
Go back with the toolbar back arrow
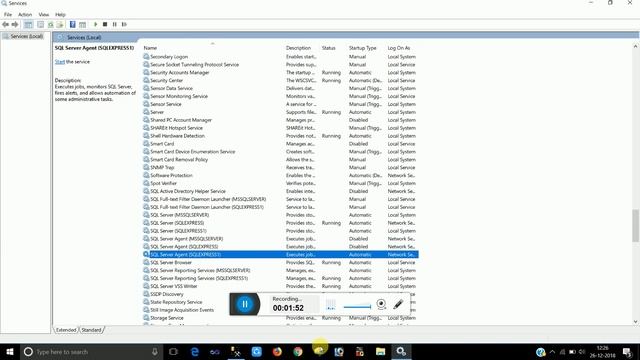click(6, 24)
